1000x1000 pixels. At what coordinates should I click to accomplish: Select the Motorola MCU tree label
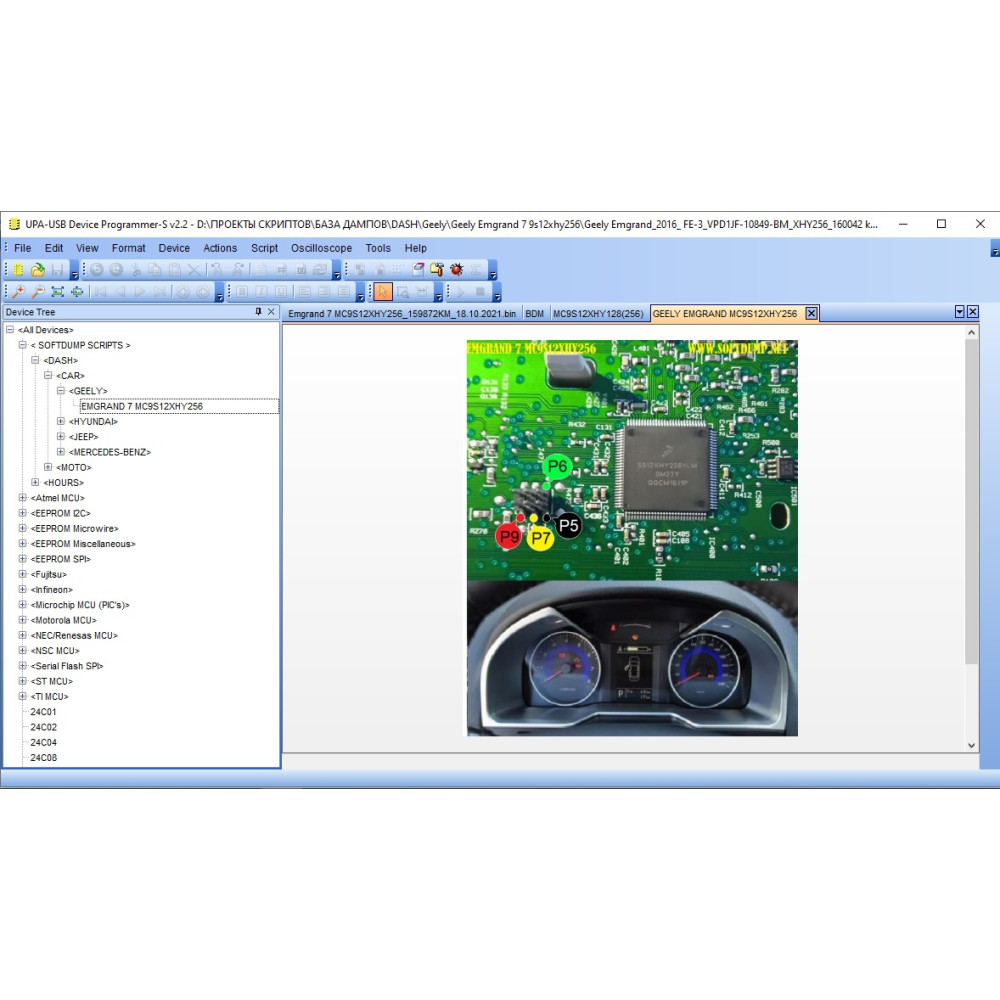(64, 620)
